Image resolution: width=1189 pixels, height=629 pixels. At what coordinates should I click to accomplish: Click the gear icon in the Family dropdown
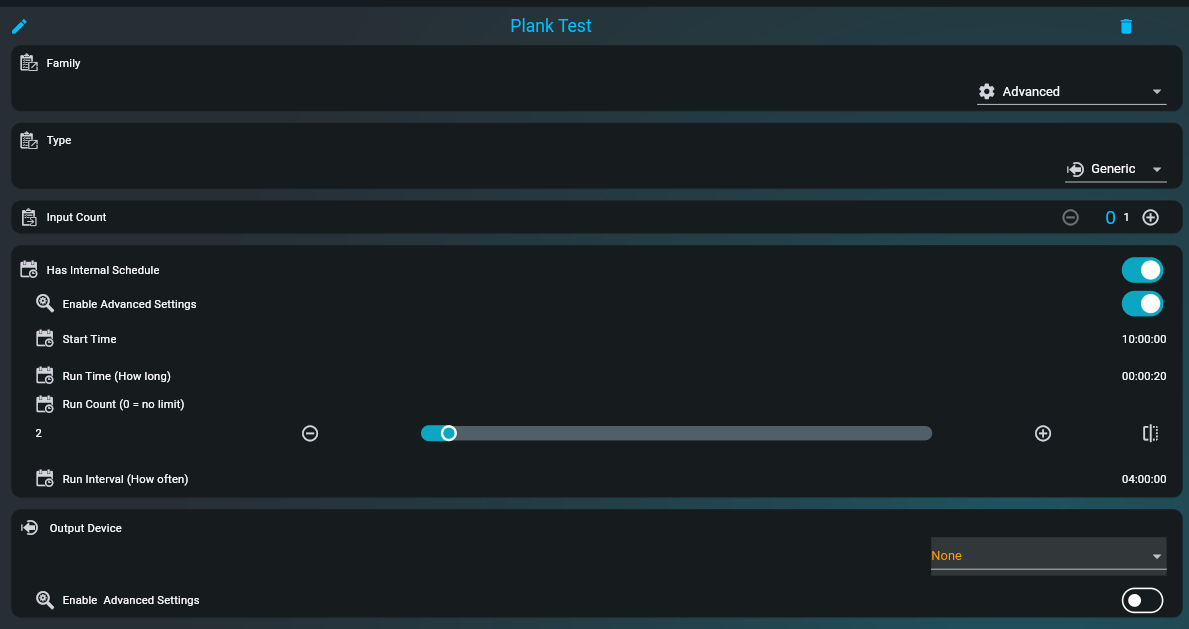pos(987,92)
